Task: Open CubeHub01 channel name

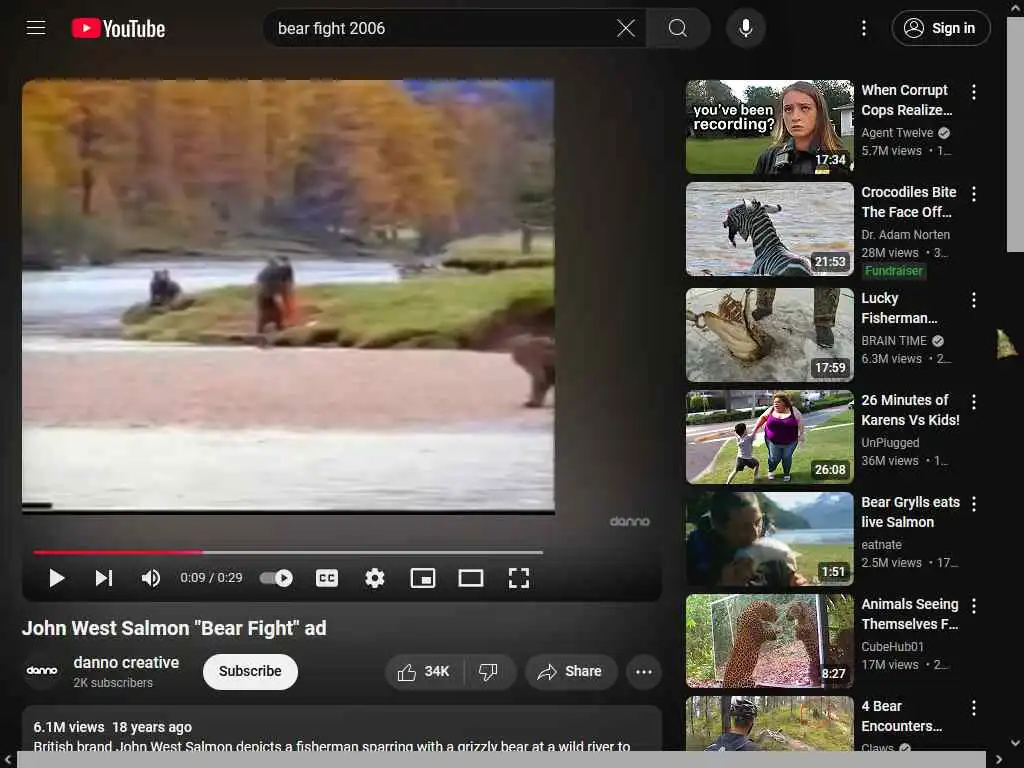Action: point(892,647)
